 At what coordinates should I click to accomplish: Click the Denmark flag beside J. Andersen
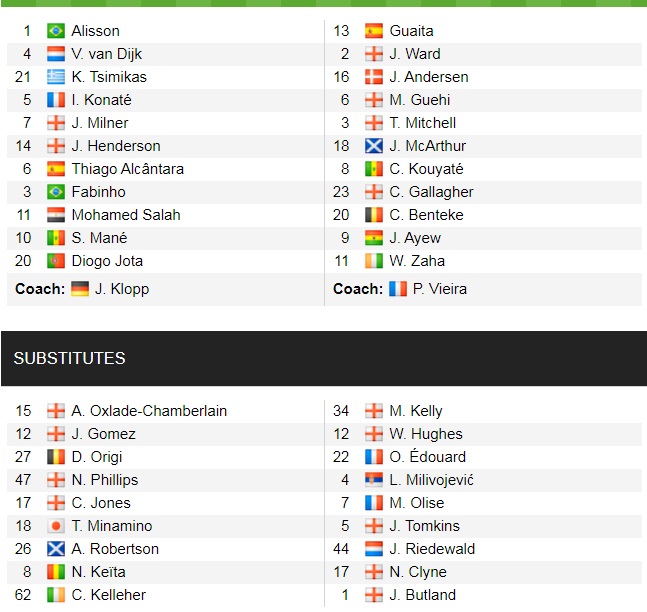[x=374, y=77]
